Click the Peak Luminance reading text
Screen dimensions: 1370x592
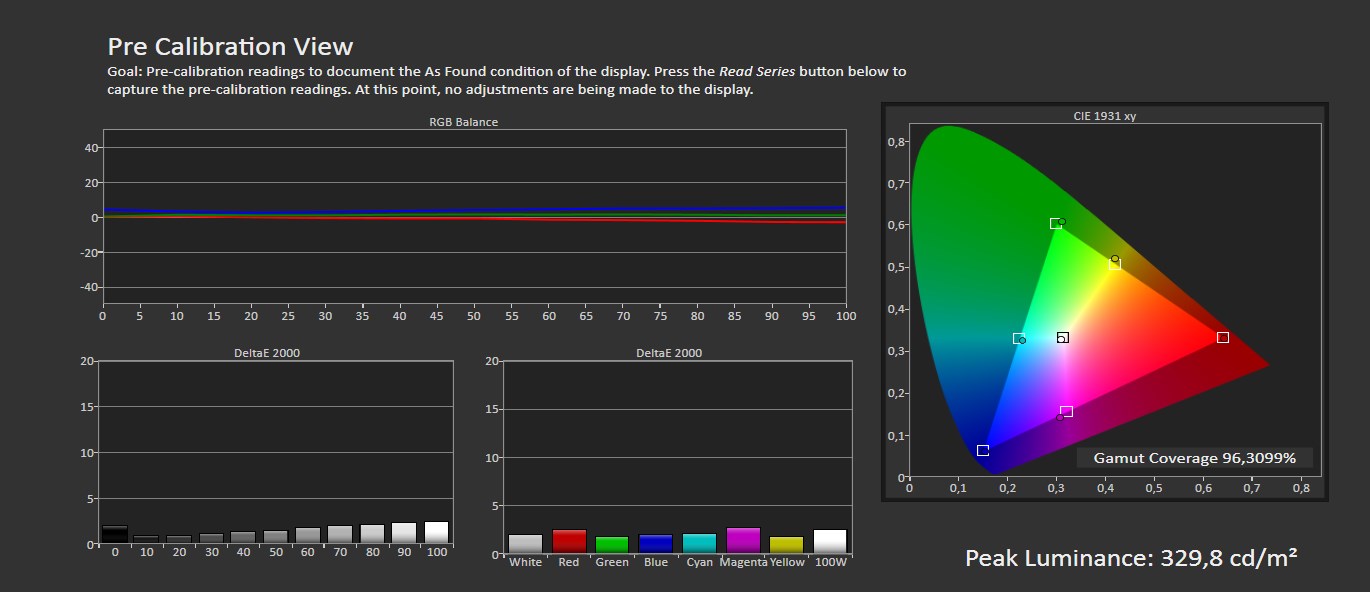(1130, 558)
